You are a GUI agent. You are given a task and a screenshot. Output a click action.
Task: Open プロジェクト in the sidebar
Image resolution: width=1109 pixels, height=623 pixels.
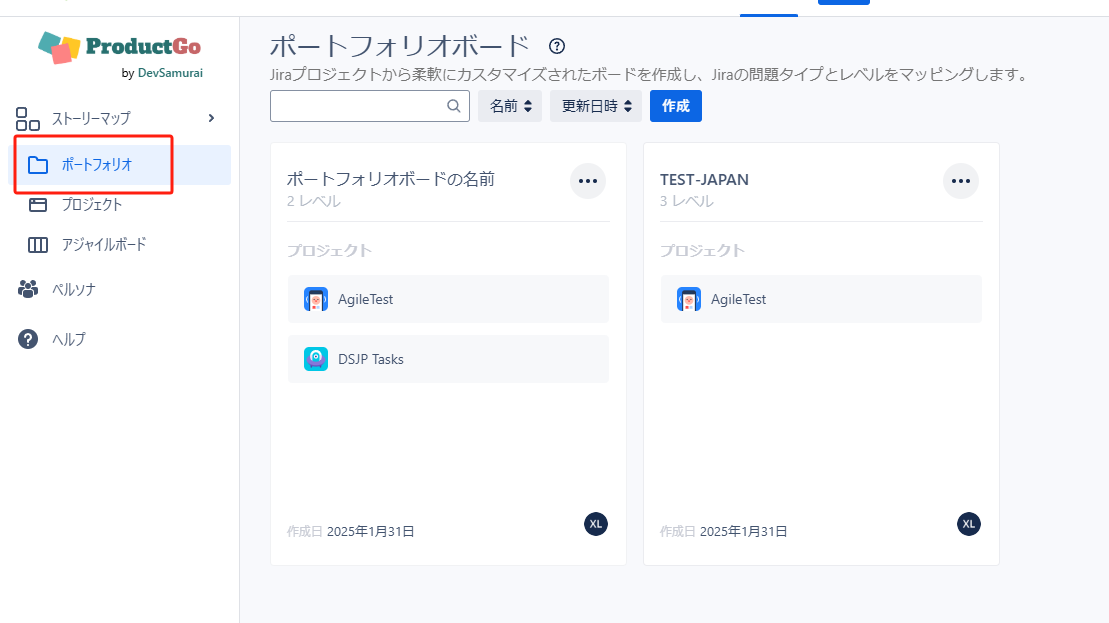pyautogui.click(x=91, y=205)
